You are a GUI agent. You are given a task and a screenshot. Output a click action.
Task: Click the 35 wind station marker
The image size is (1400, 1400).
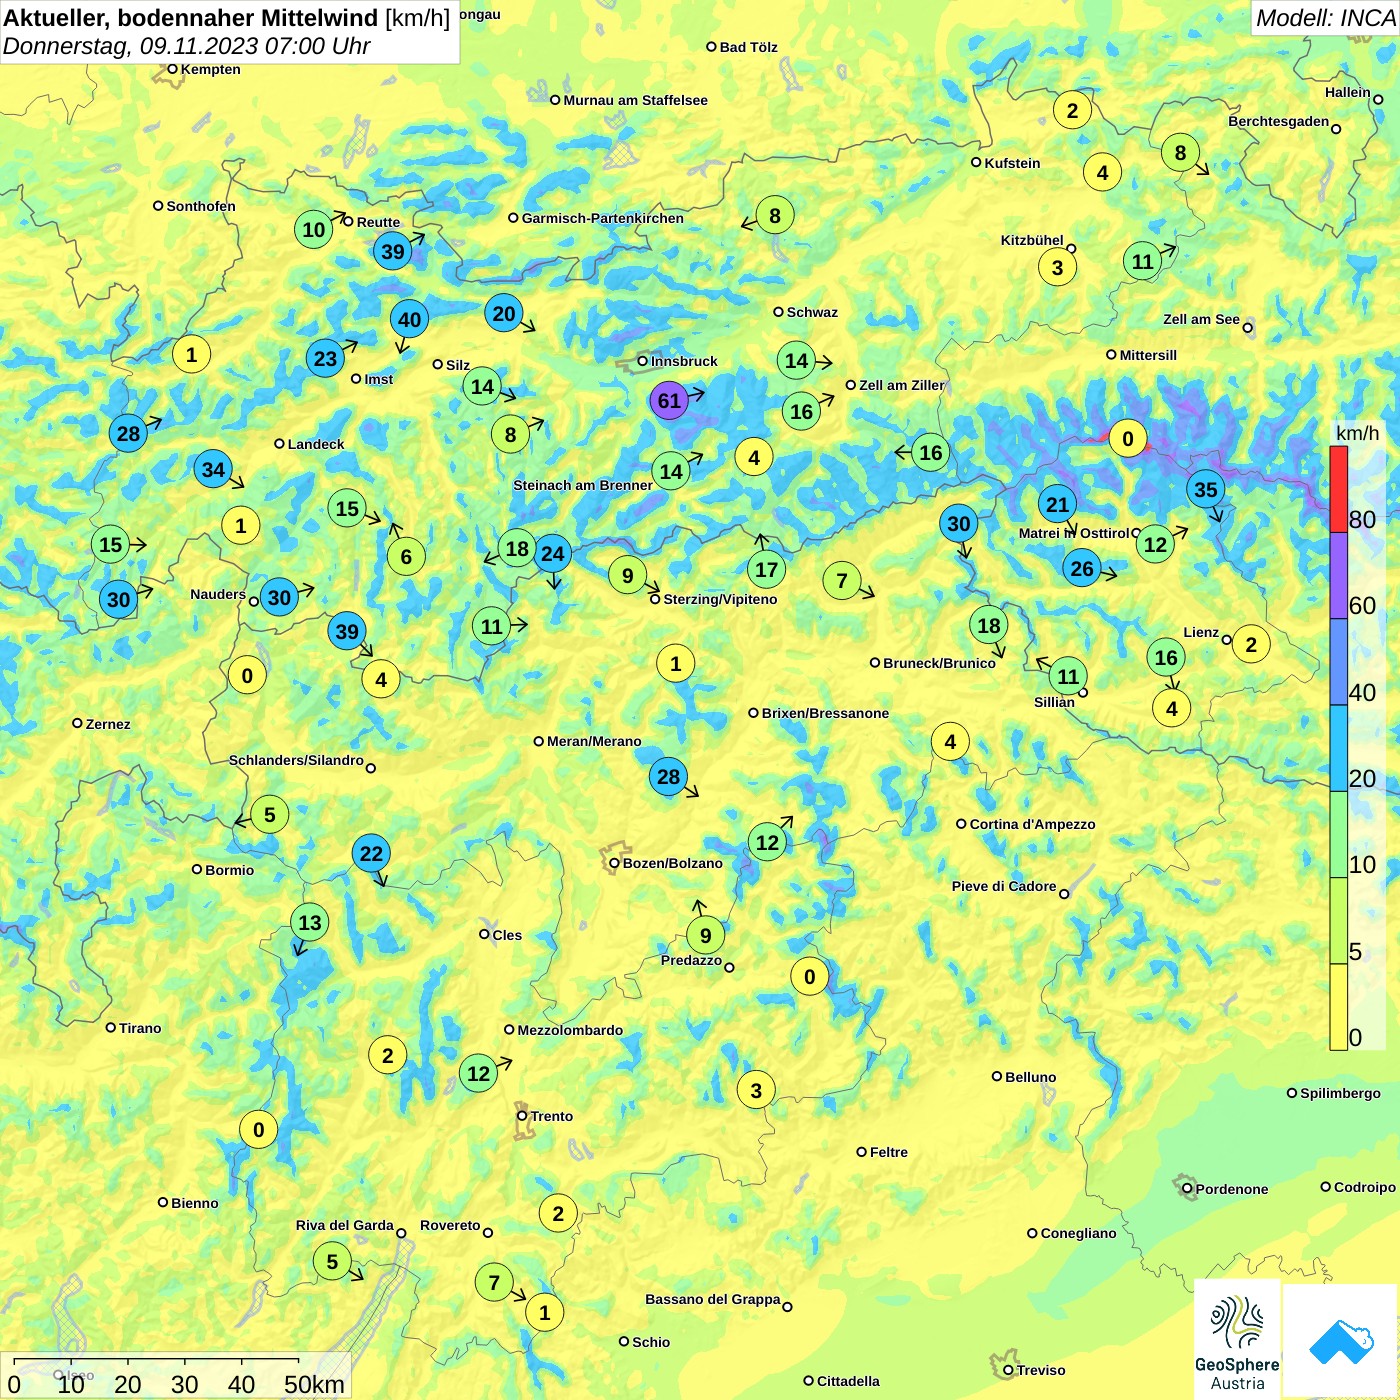click(x=1206, y=490)
